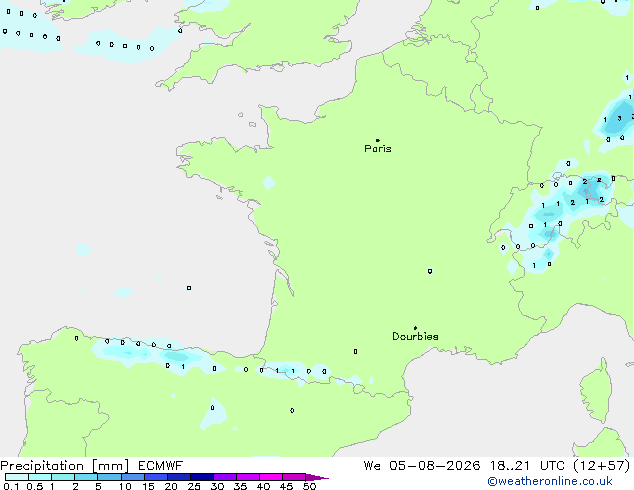Click the '25' legend scale value
634x490 pixels.
coord(194,486)
